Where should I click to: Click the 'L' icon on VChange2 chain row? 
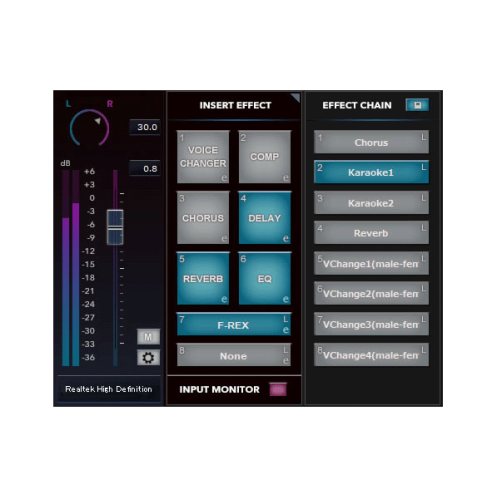click(423, 288)
